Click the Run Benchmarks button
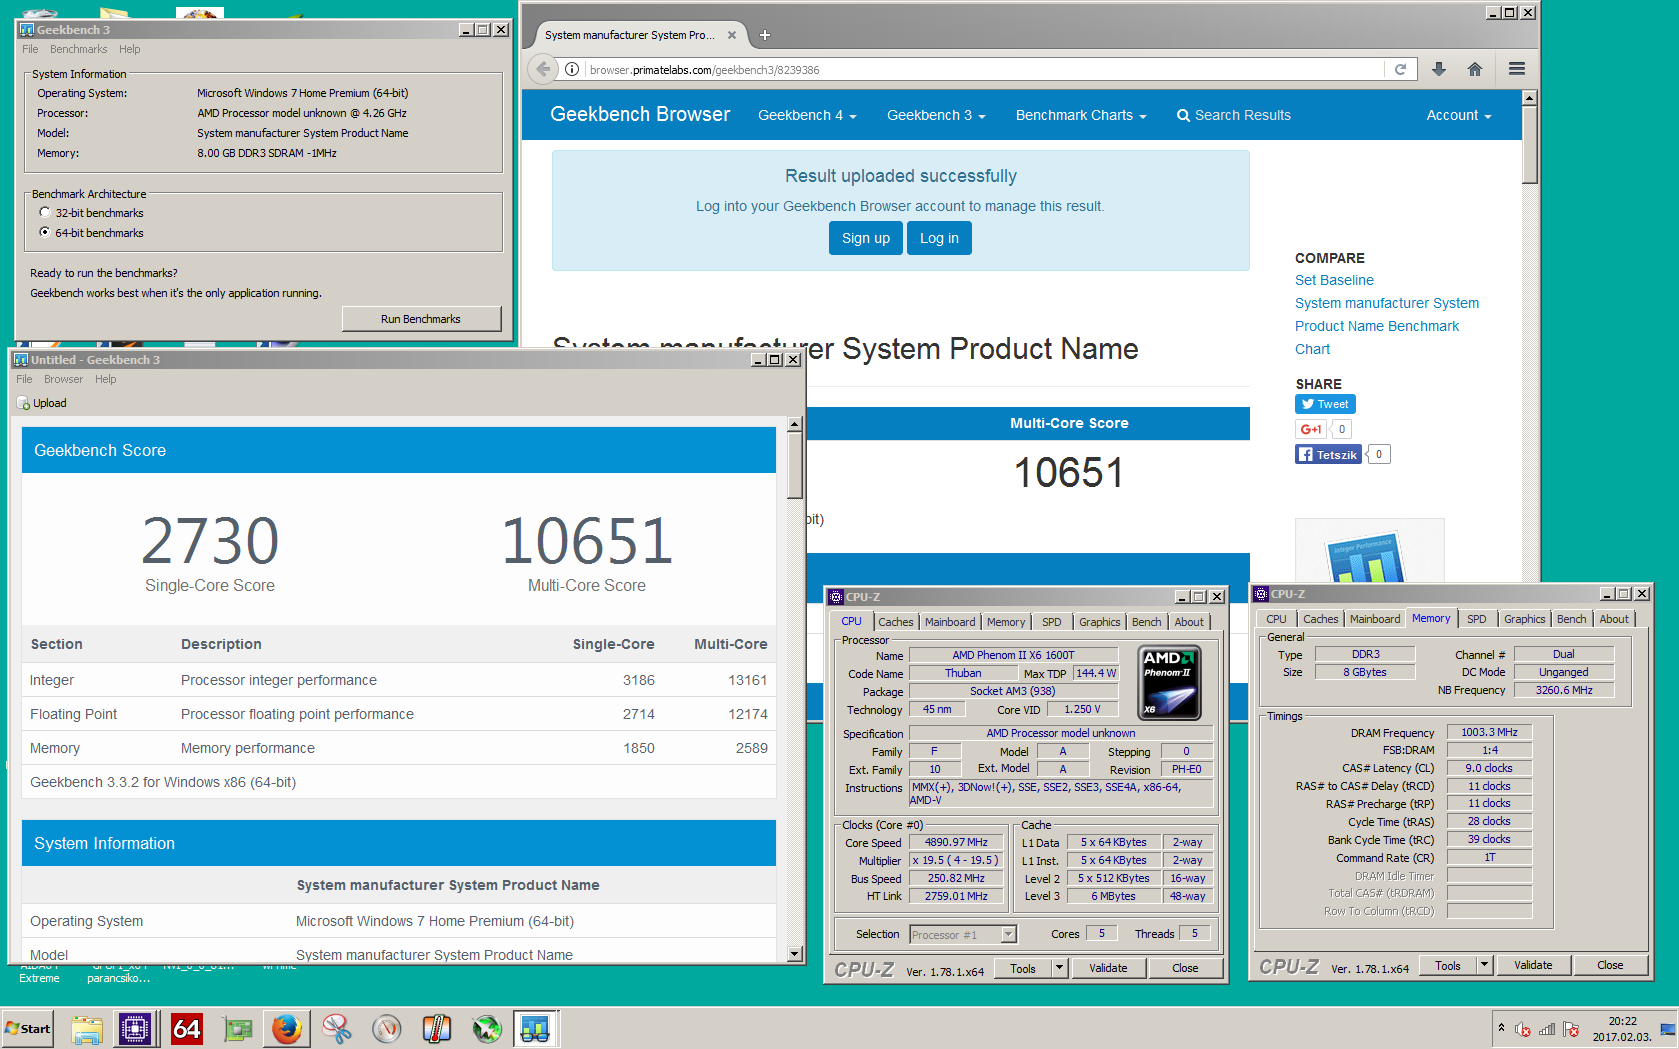This screenshot has height=1049, width=1679. tap(421, 319)
